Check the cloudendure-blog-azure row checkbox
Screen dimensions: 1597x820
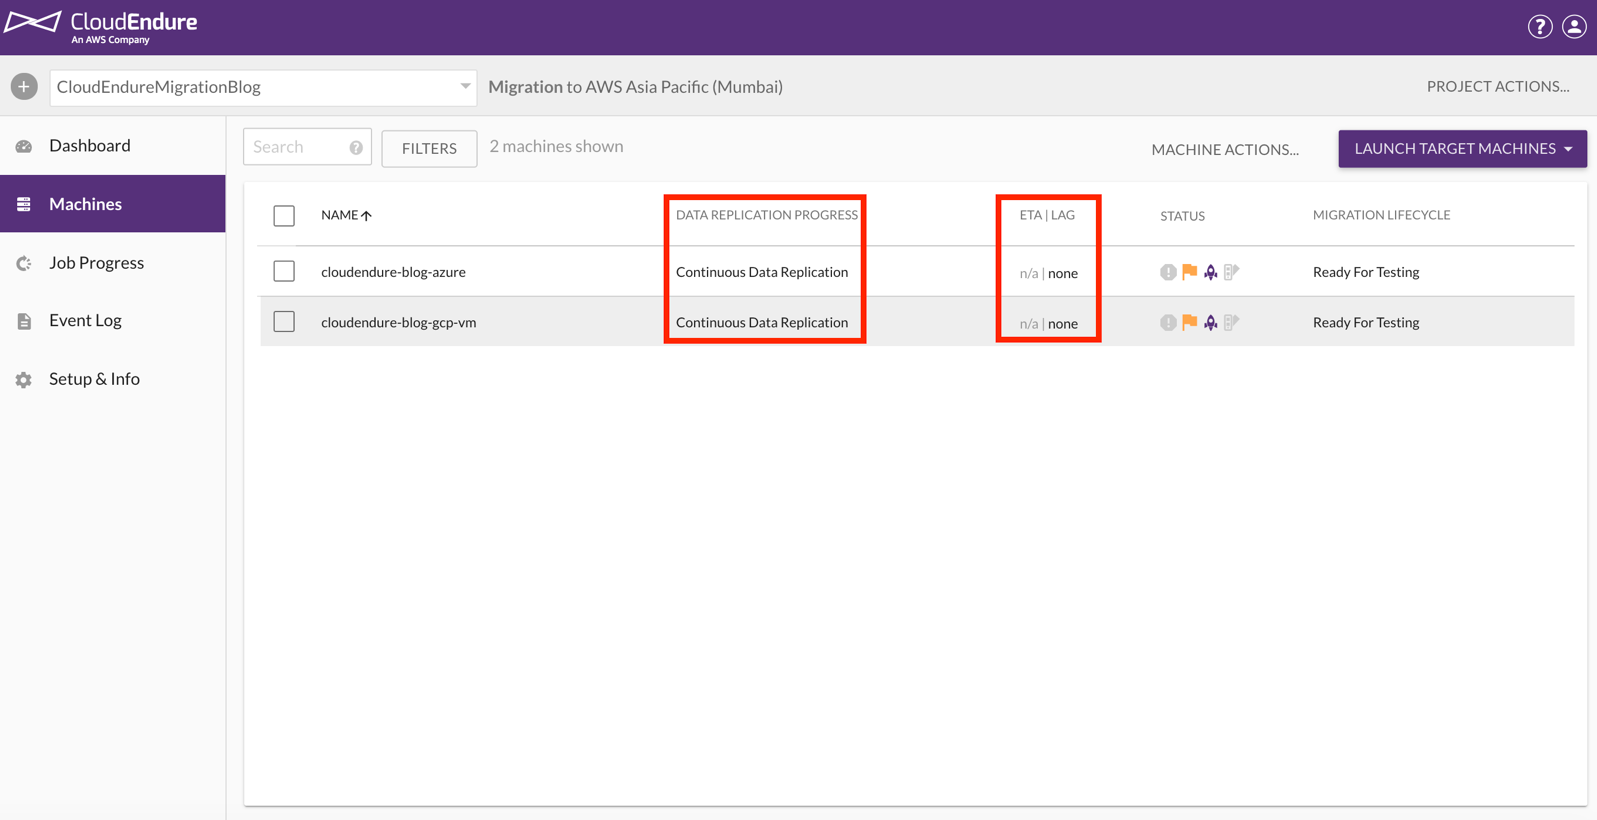point(284,271)
